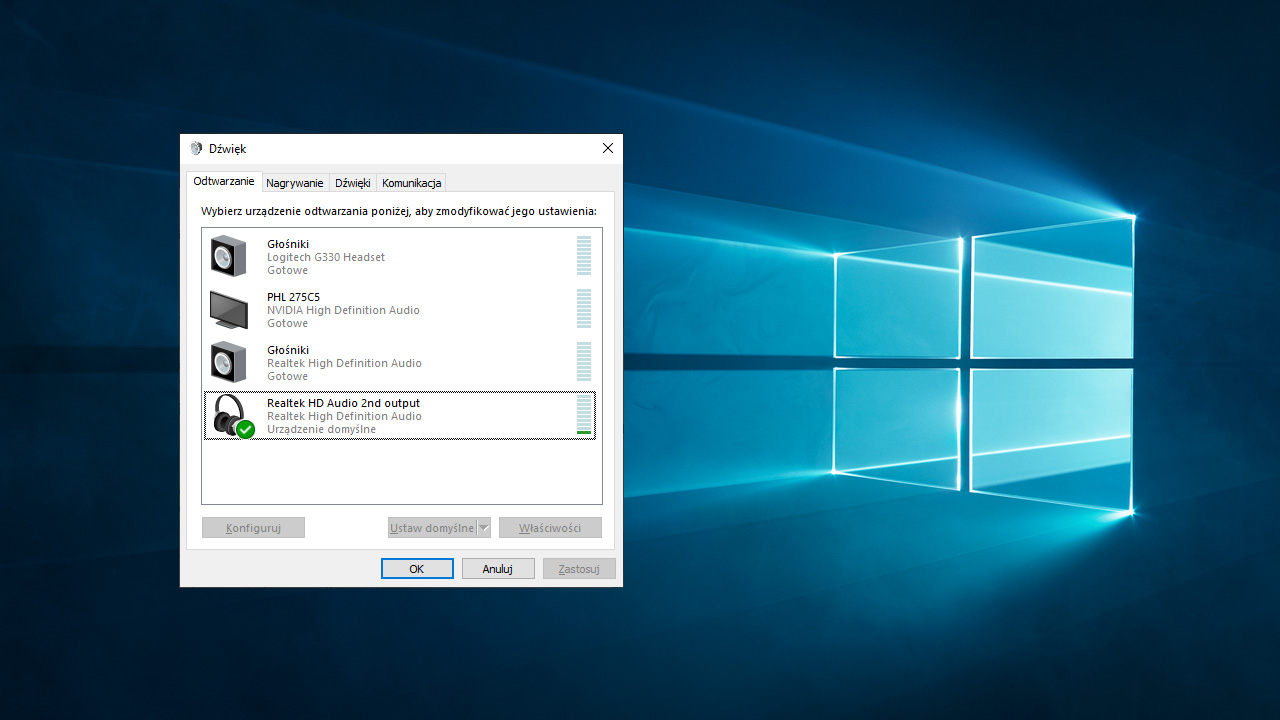The height and width of the screenshot is (720, 1280).
Task: Click the PHL 275C5 device name
Action: 294,297
